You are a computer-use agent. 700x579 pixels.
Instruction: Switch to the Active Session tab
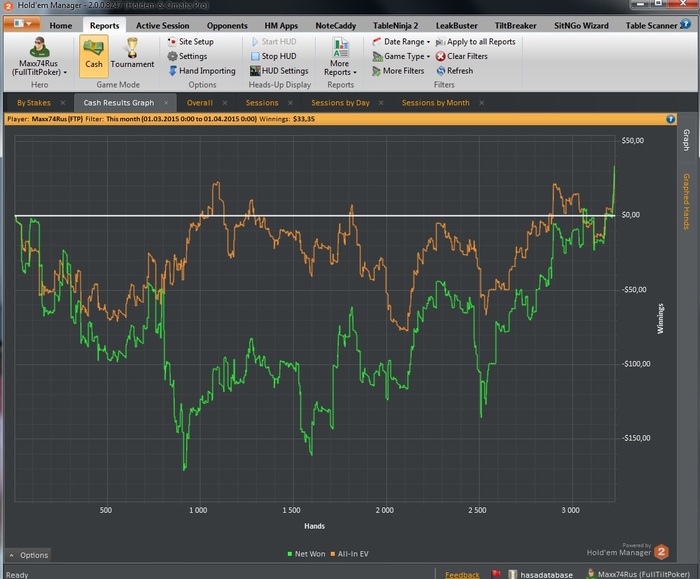coord(162,25)
